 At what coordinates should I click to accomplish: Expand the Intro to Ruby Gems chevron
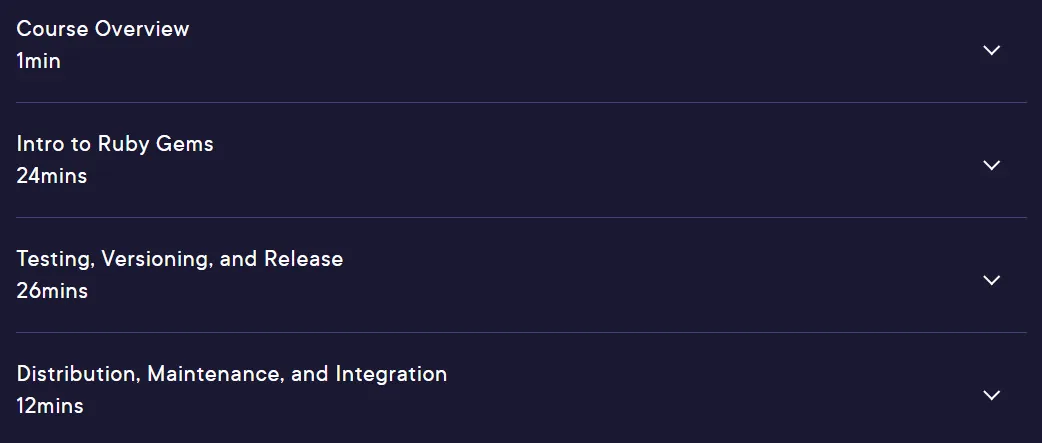(x=991, y=165)
